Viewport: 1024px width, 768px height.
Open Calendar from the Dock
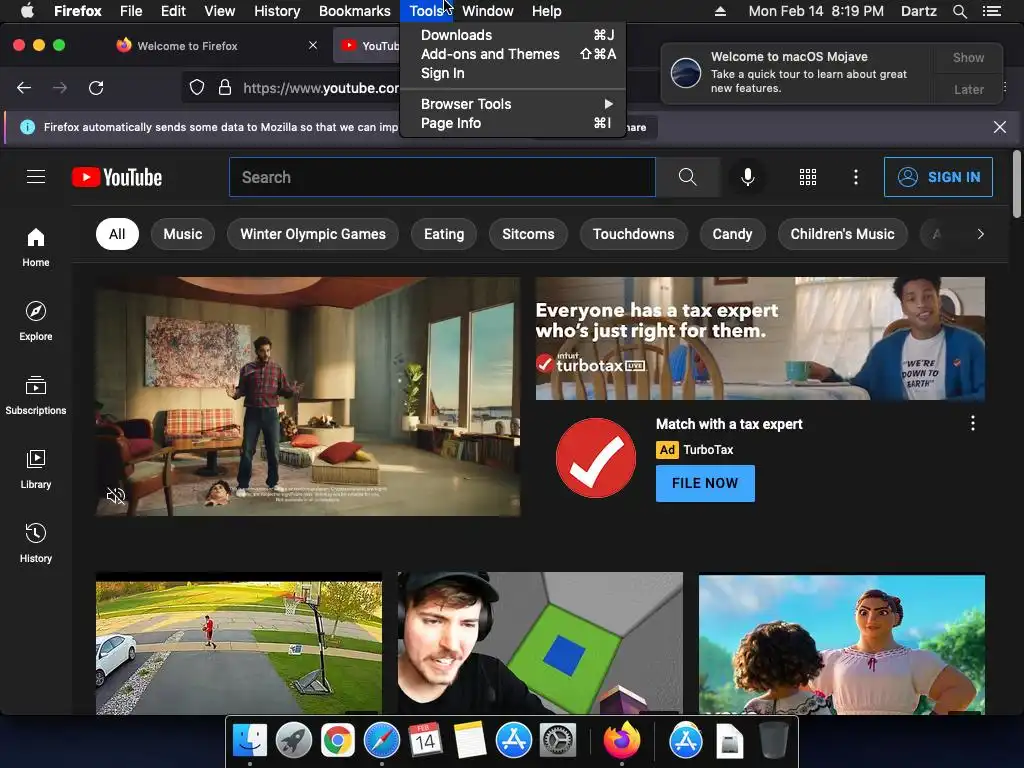point(426,740)
